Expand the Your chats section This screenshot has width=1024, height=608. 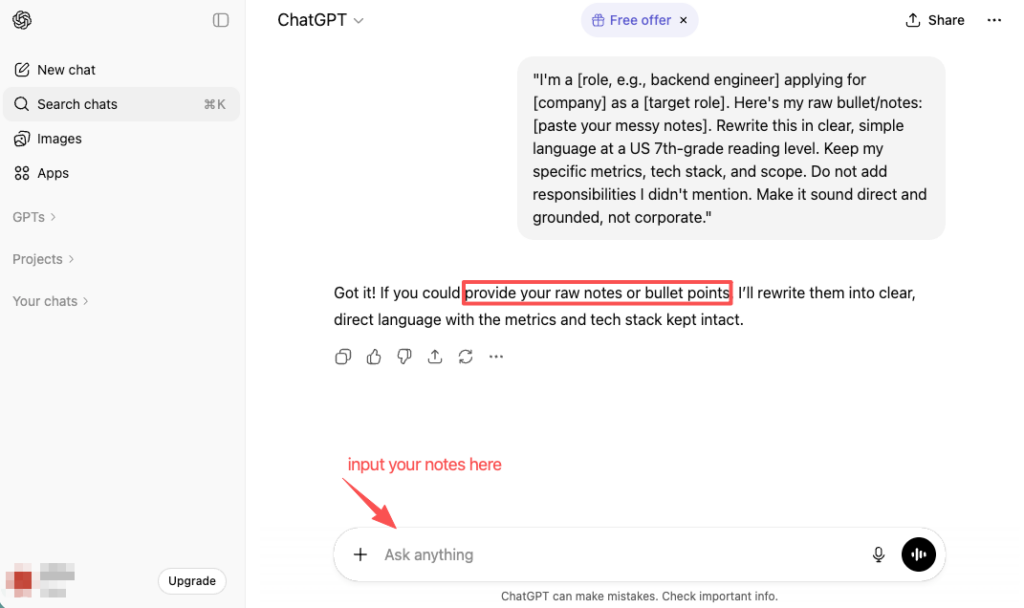coord(50,300)
